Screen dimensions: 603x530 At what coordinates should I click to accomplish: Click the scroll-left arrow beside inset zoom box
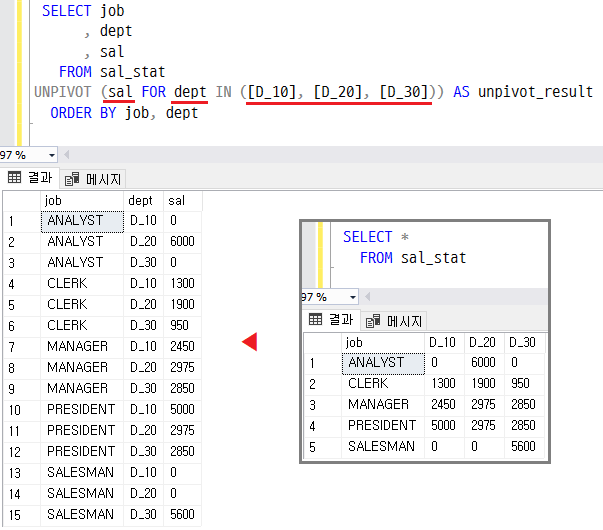pyautogui.click(x=368, y=297)
